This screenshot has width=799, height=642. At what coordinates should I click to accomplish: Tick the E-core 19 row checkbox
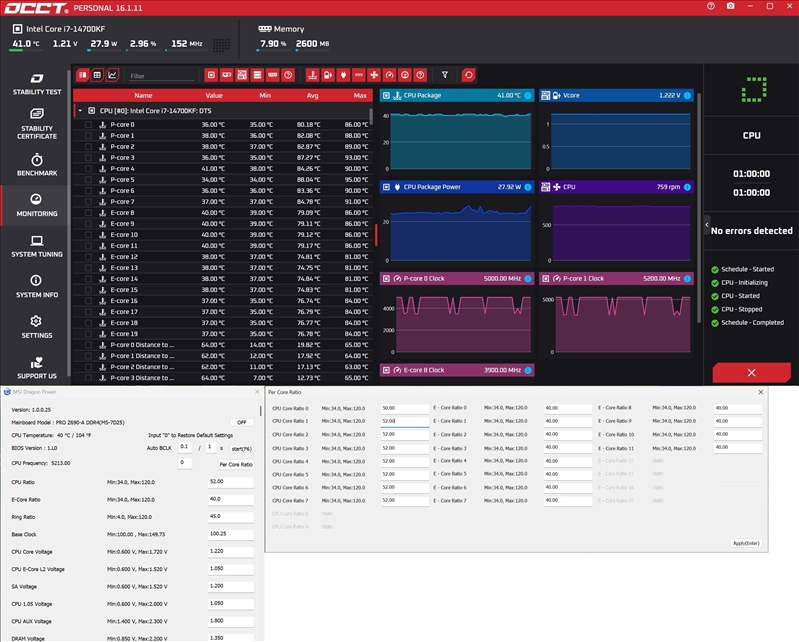point(89,334)
